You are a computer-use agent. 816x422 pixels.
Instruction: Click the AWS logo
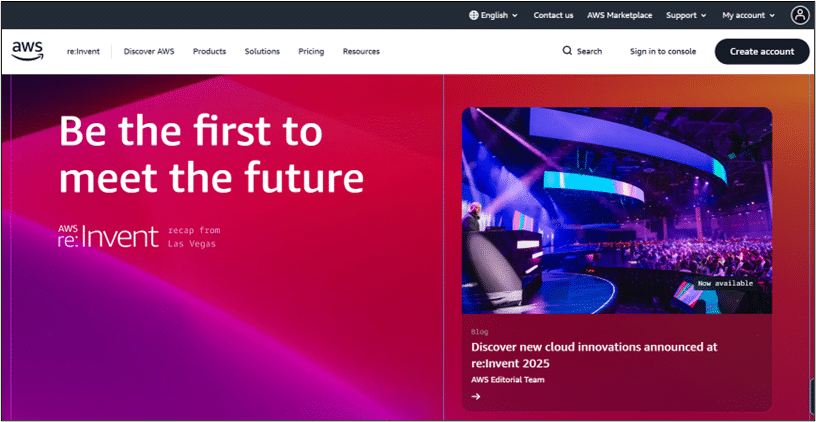(27, 51)
